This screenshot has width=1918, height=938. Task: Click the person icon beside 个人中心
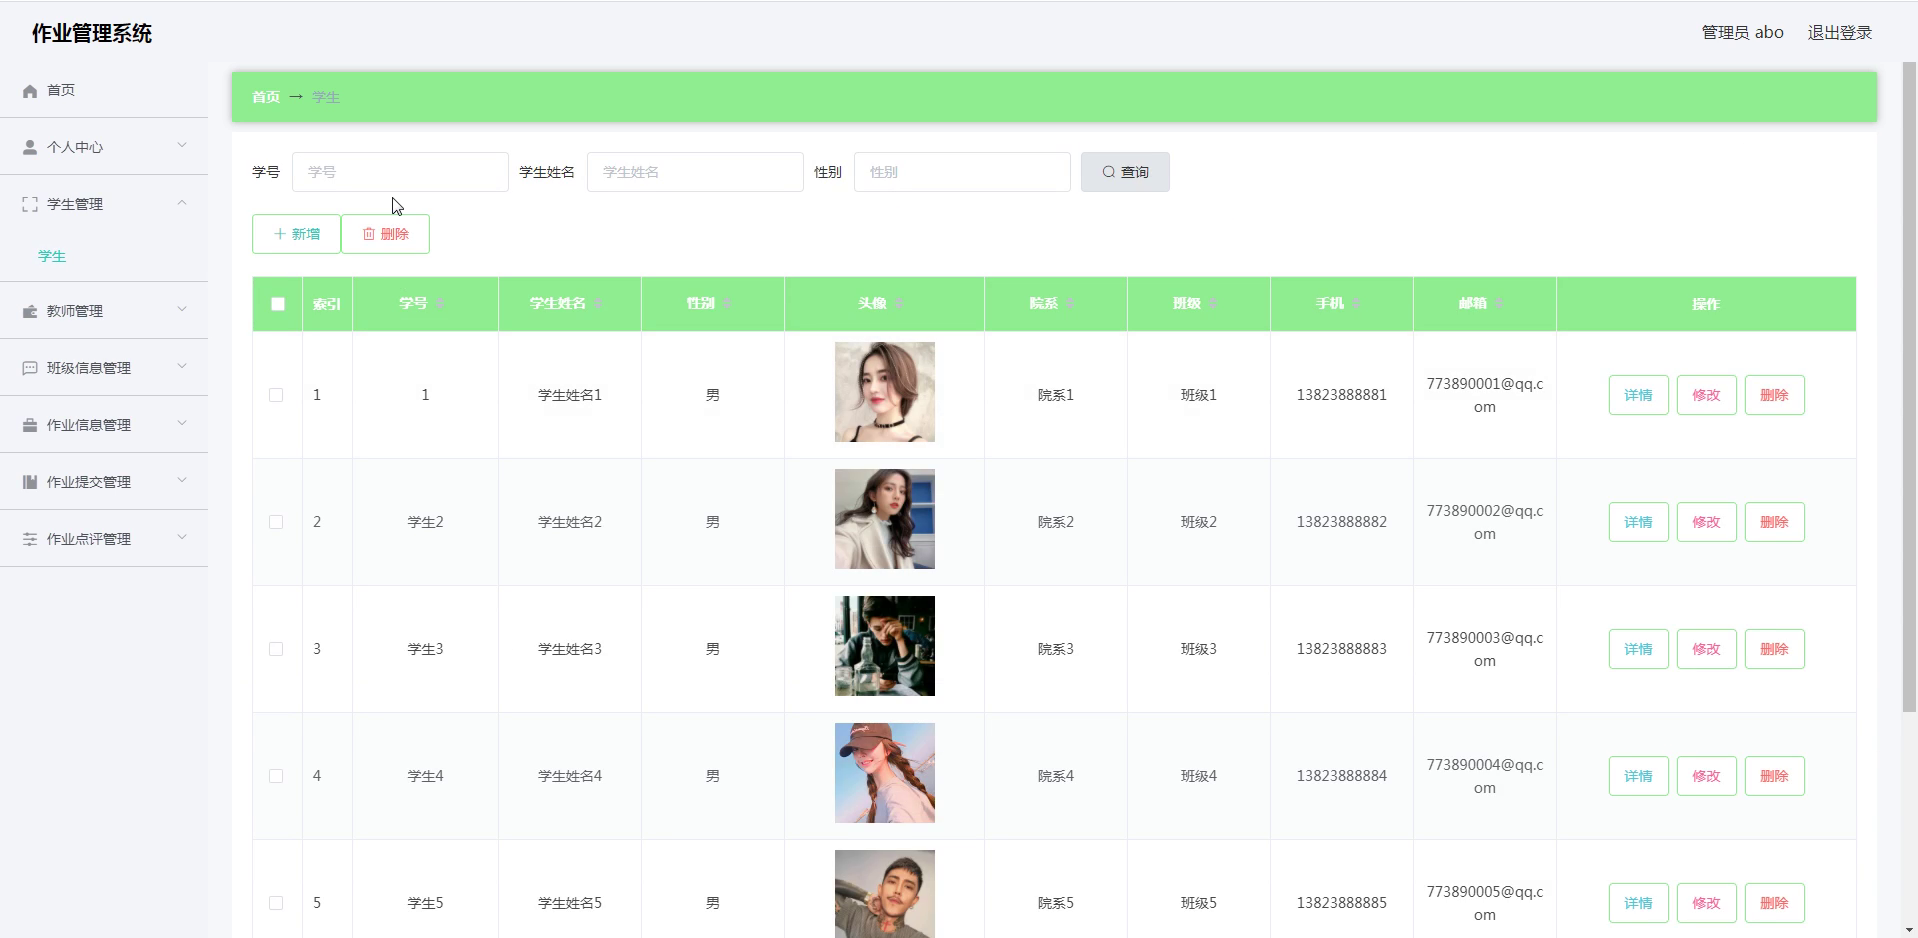tap(30, 147)
